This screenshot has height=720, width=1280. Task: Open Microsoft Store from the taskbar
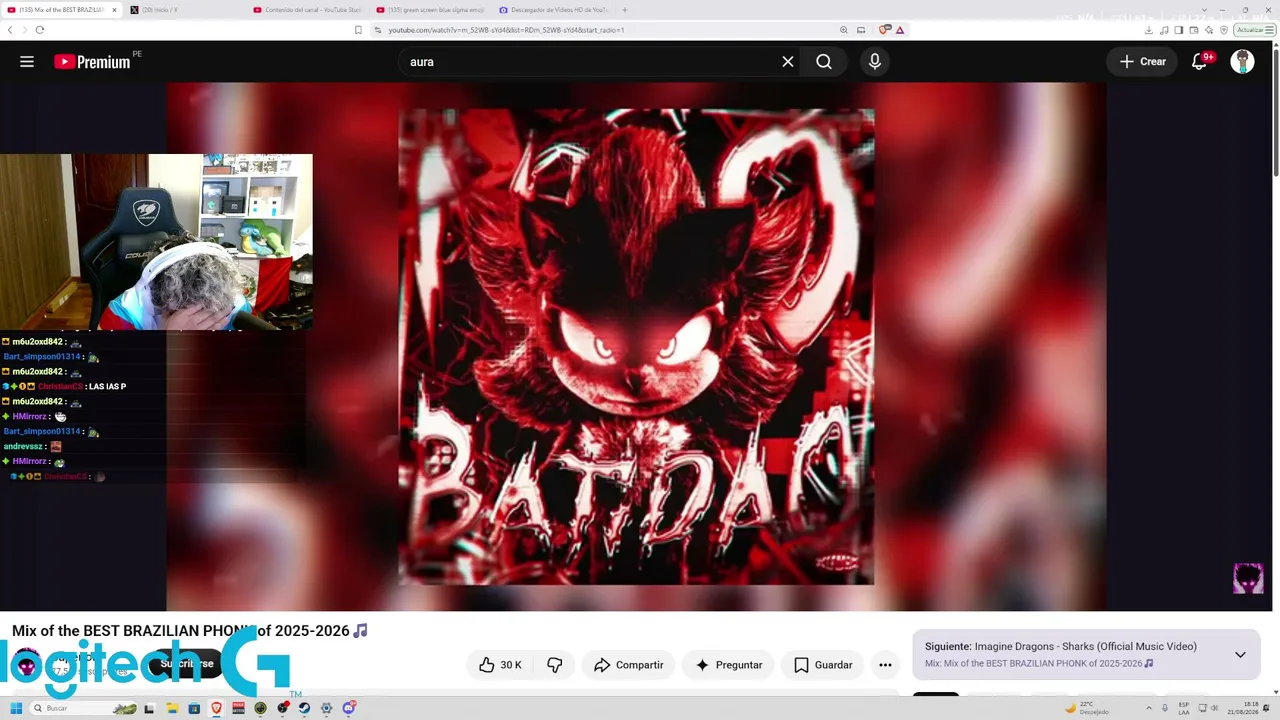pyautogui.click(x=194, y=708)
